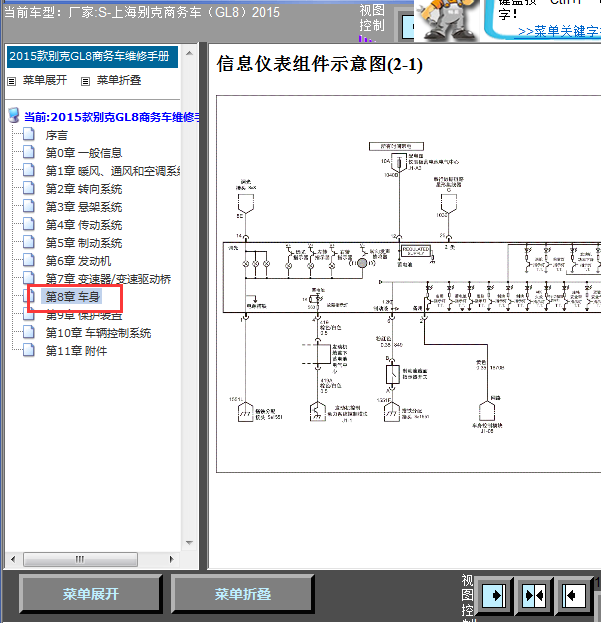The image size is (601, 623).
Task: Click the small list icon before top 菜单展开
Action: click(12, 81)
